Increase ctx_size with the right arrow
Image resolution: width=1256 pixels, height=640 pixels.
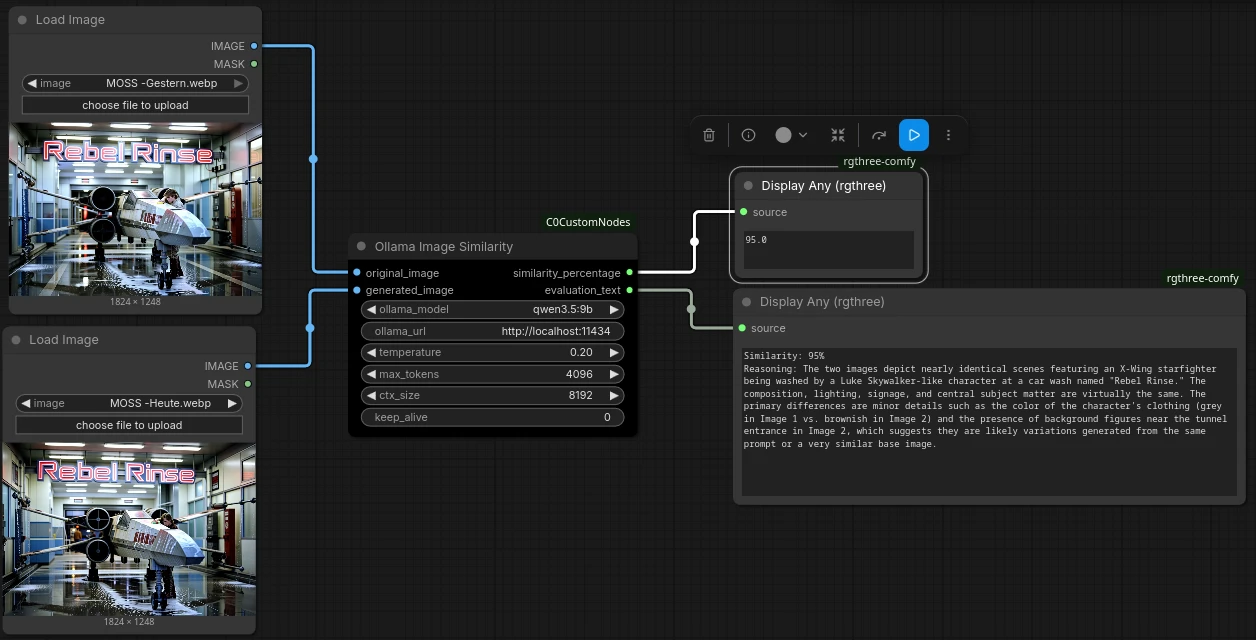pos(614,396)
